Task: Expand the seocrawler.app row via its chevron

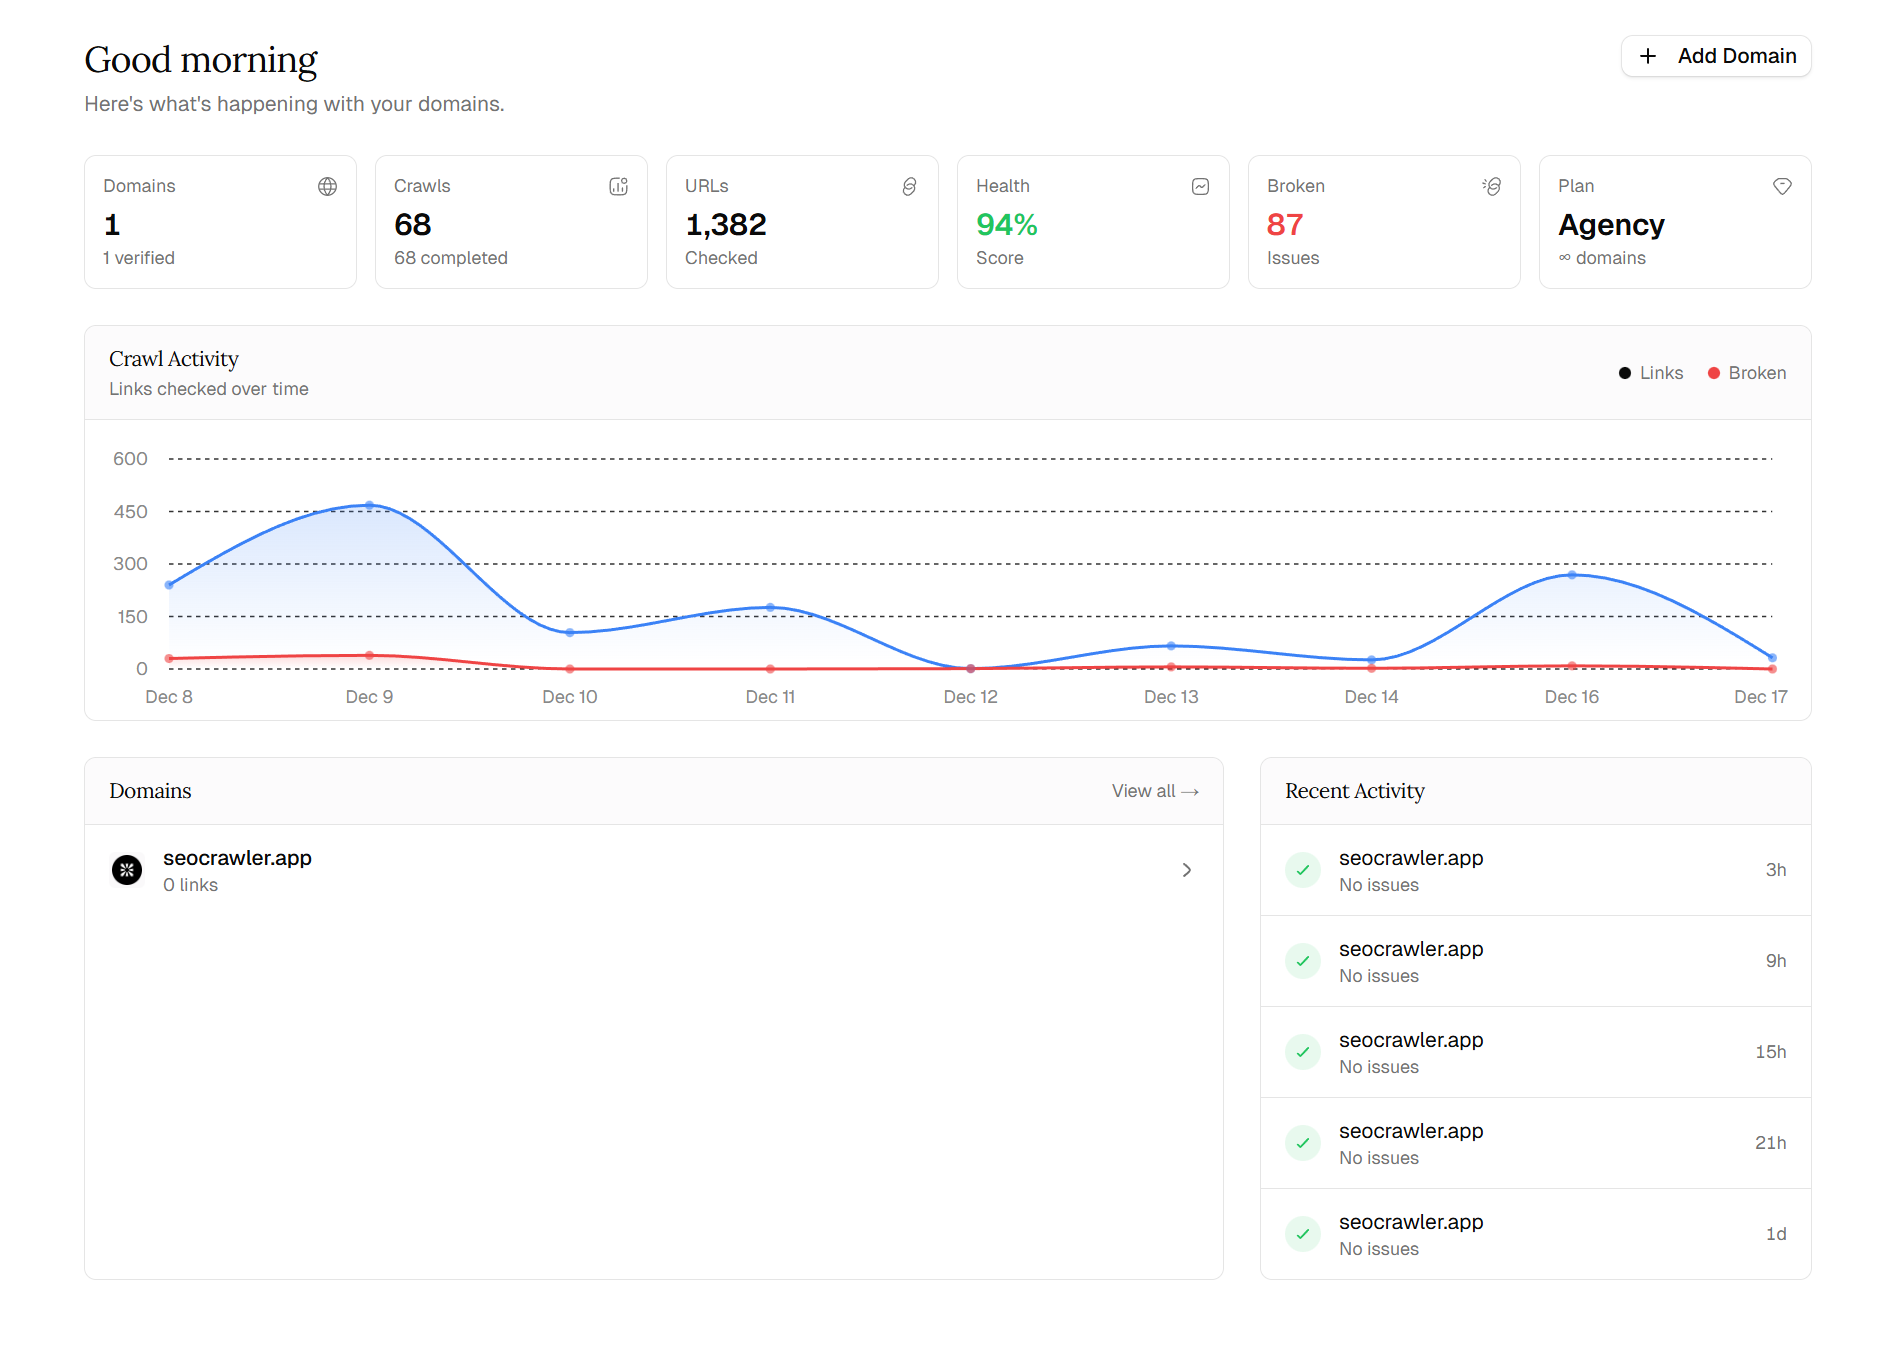Action: [x=1187, y=870]
